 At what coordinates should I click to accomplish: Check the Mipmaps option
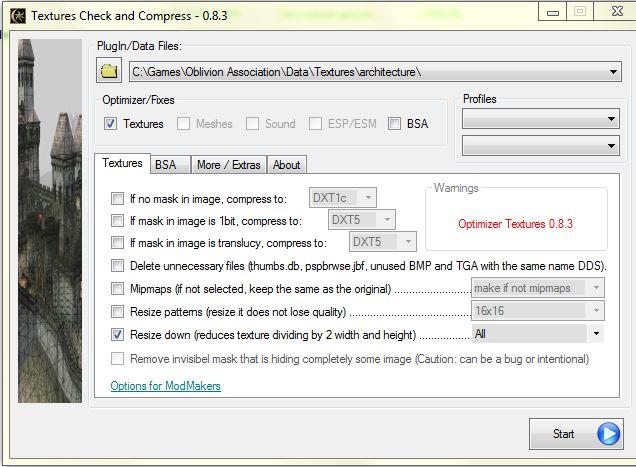click(118, 289)
